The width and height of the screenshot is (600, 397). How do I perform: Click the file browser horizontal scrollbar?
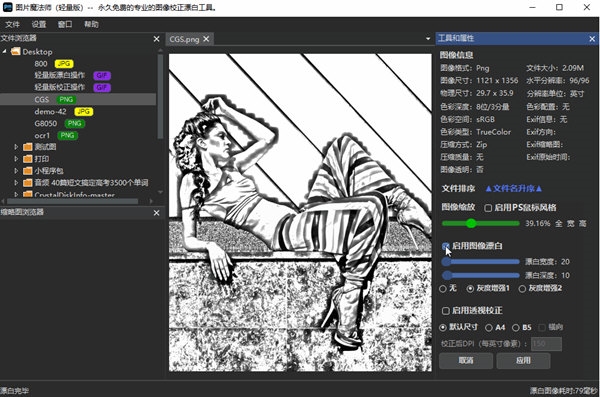pyautogui.click(x=73, y=201)
